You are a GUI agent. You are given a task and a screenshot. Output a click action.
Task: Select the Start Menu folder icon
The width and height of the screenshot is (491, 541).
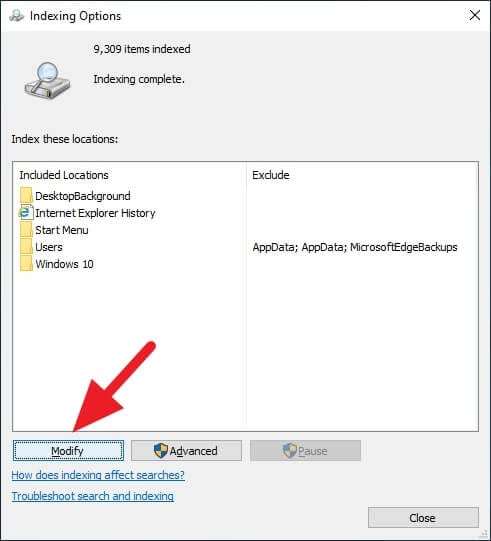pyautogui.click(x=26, y=230)
